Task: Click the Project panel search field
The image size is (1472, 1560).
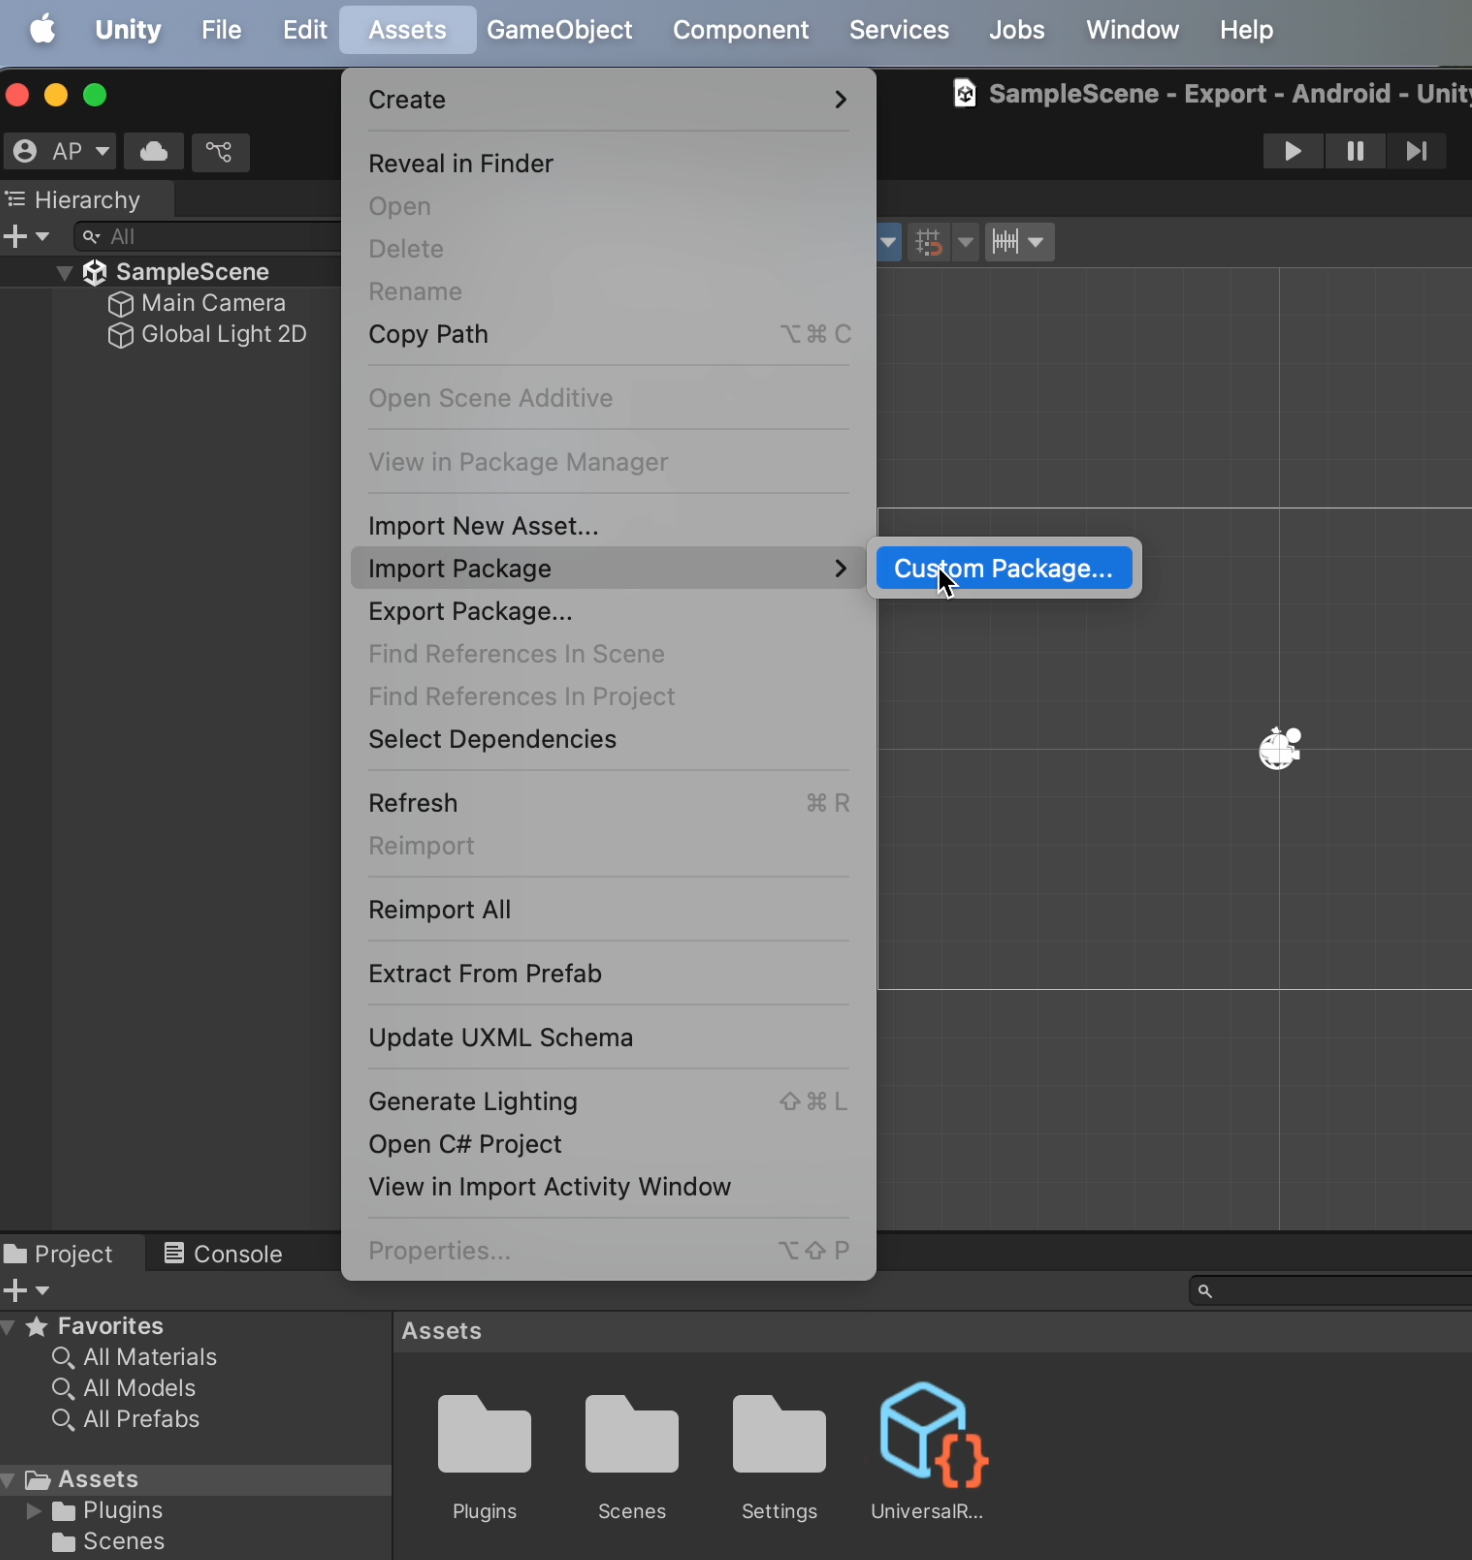Action: (1330, 1291)
